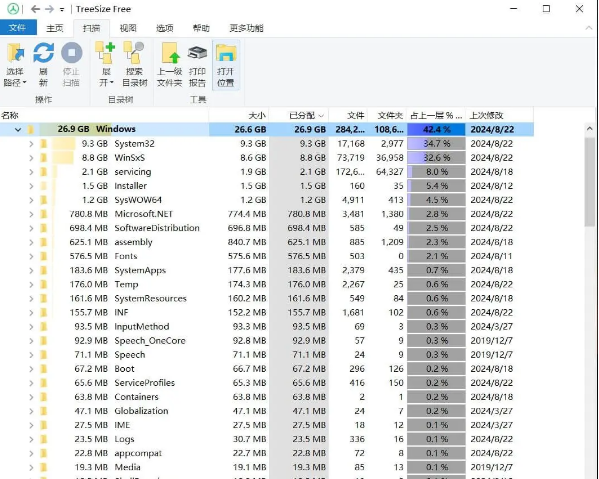Expand the servicing folder
Image resolution: width=599 pixels, height=479 pixels.
pyautogui.click(x=31, y=172)
